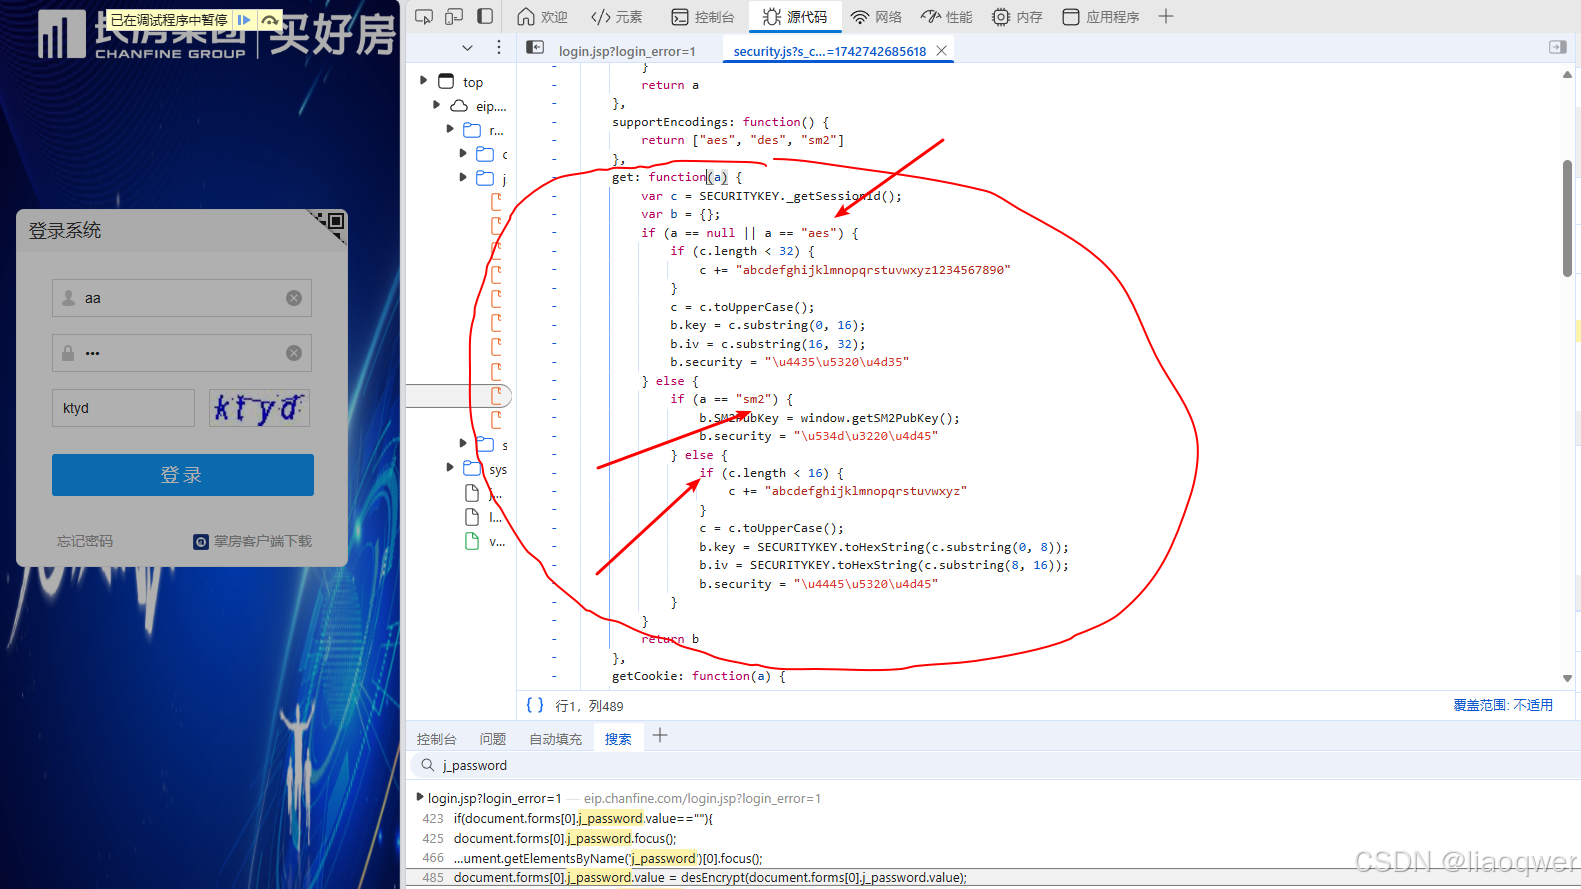
Task: Click scroll-down arrow of code editor
Action: [1567, 678]
